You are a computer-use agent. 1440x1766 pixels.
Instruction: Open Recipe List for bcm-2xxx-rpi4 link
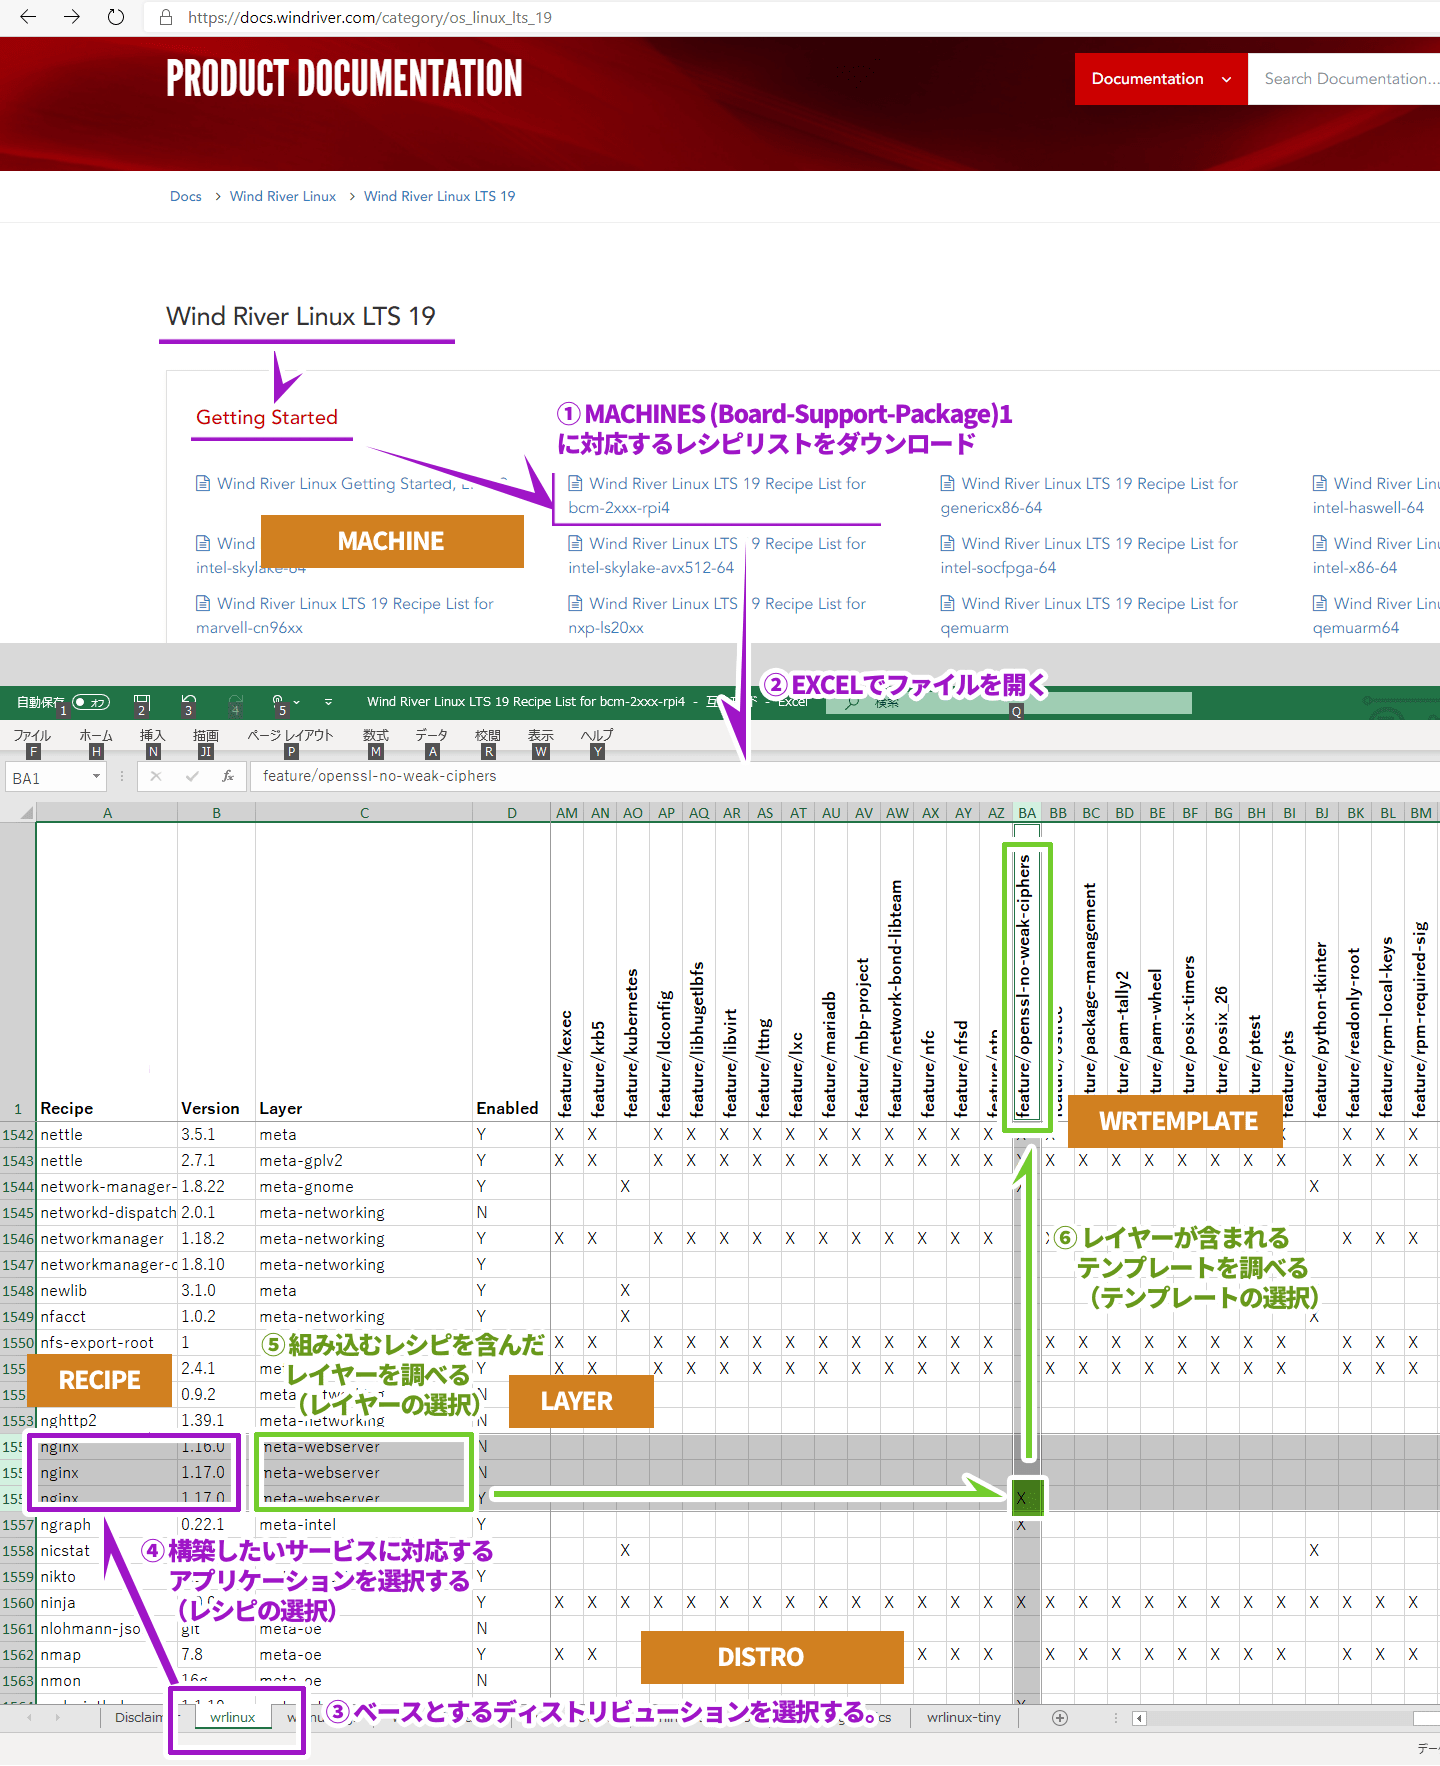click(x=716, y=495)
